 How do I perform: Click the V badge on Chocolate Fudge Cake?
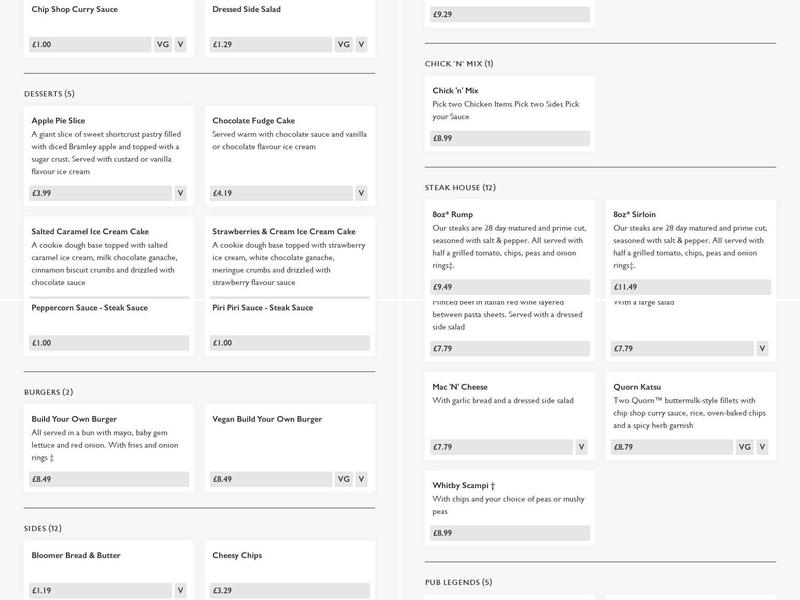point(361,194)
